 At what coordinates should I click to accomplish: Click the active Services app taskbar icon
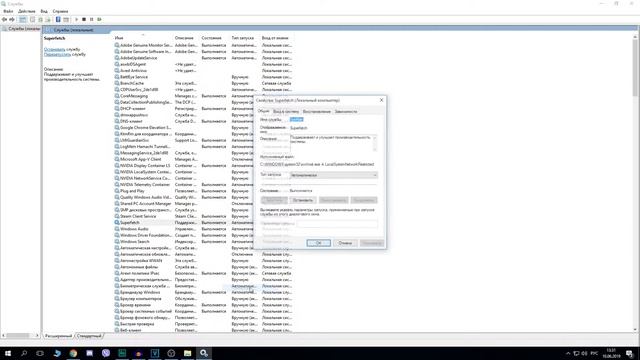tap(204, 353)
